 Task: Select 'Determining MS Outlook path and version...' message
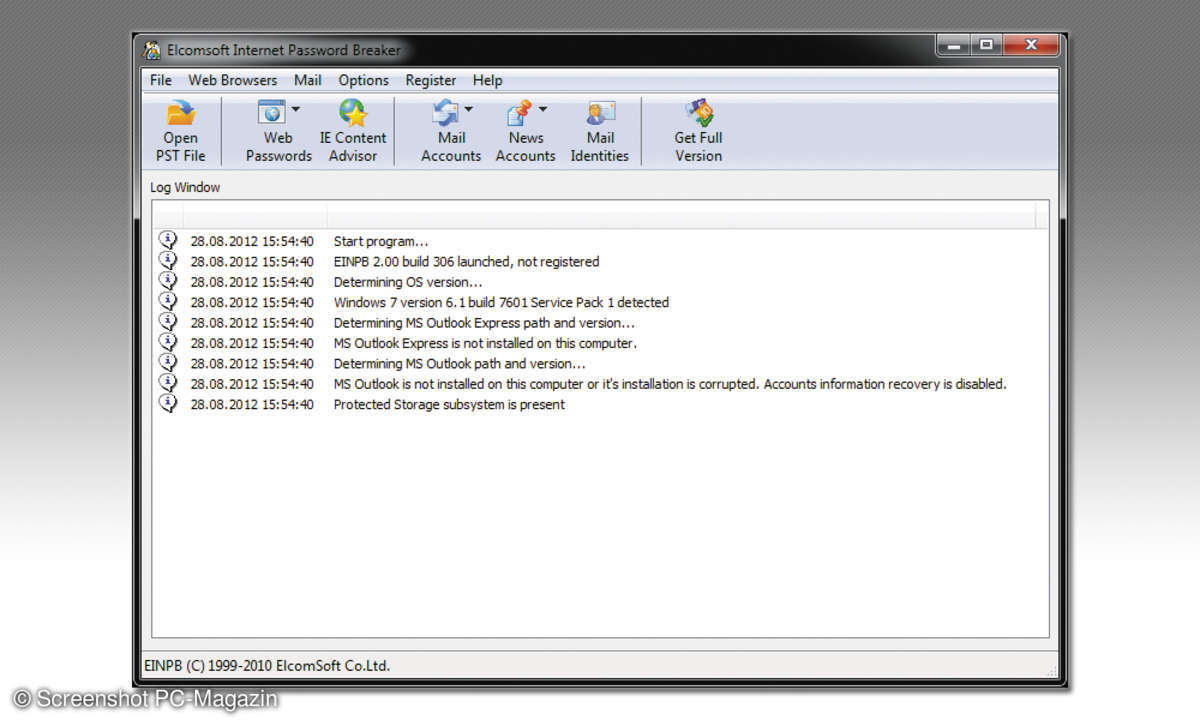pyautogui.click(x=459, y=364)
